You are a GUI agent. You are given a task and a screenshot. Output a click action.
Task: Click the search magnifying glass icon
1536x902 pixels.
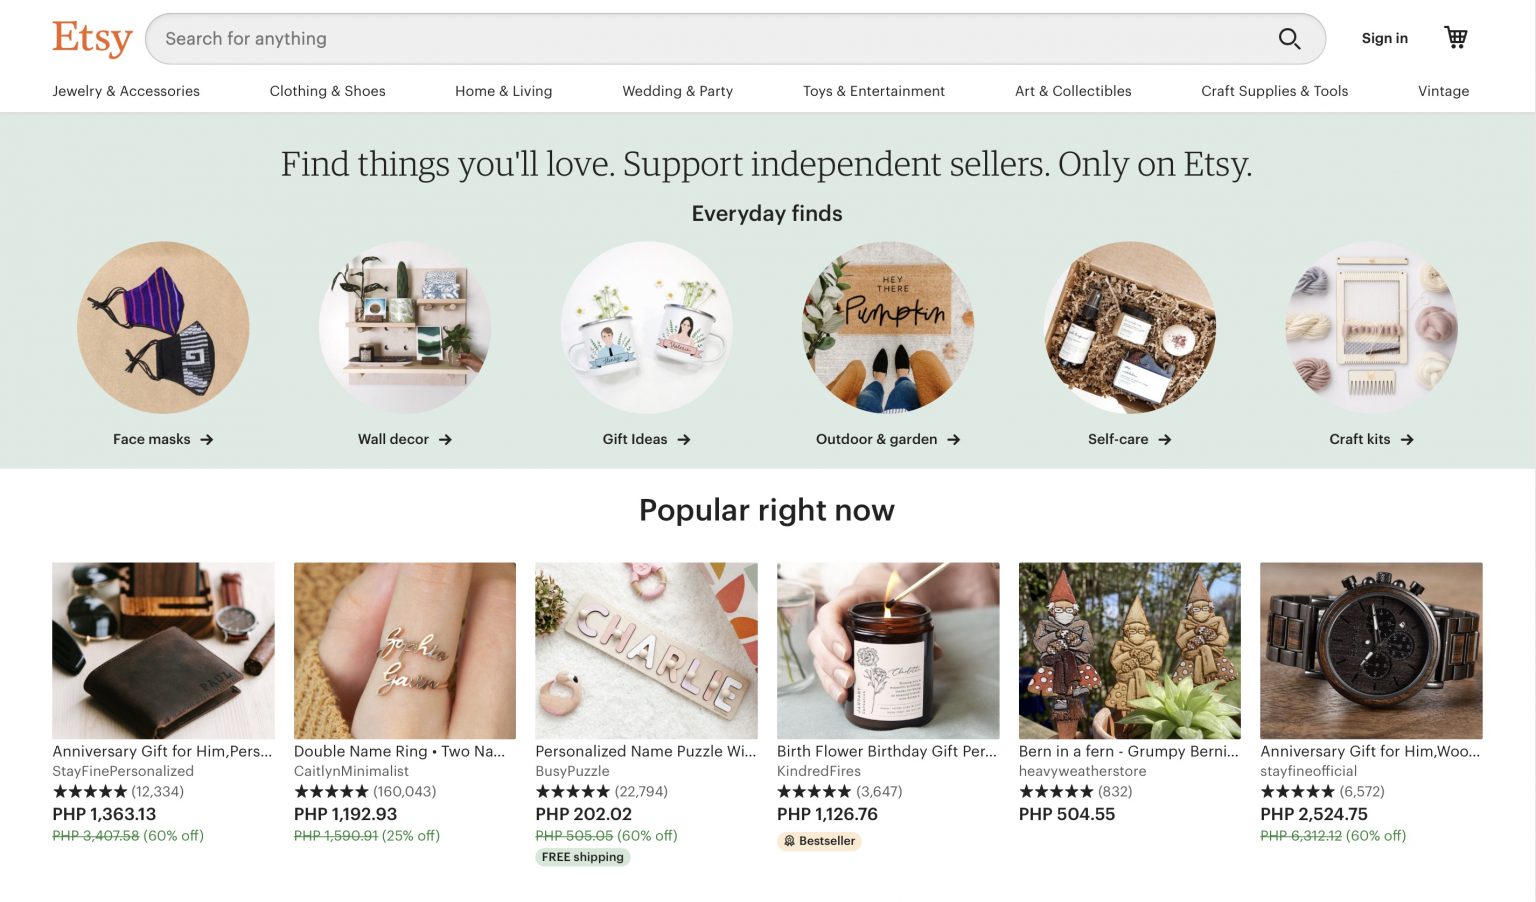coord(1289,38)
